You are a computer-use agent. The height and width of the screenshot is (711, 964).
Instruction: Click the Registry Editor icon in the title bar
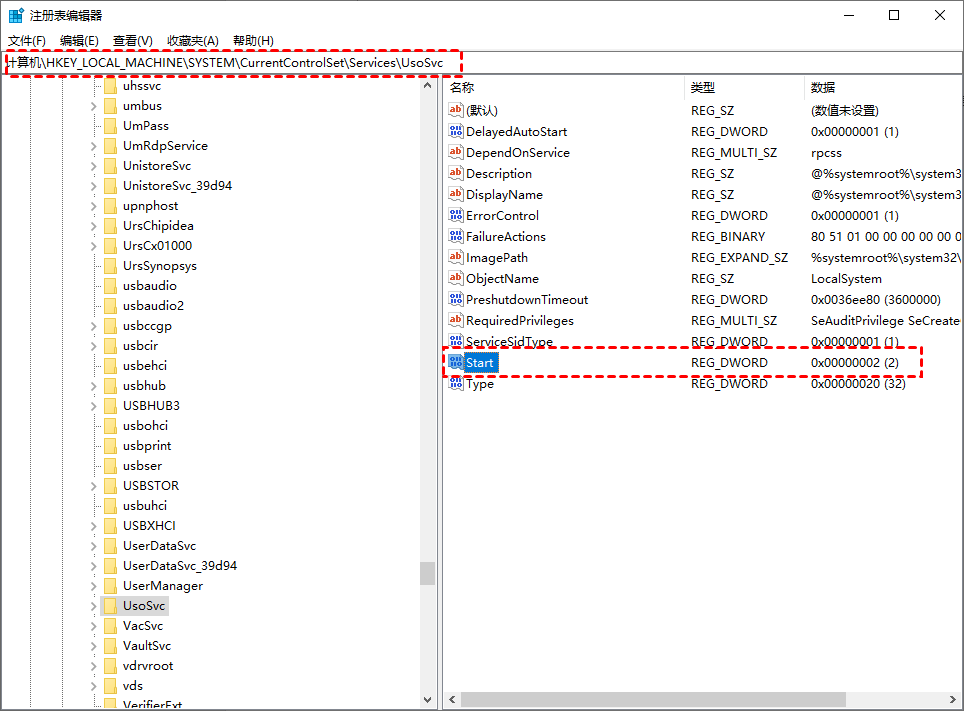15,14
